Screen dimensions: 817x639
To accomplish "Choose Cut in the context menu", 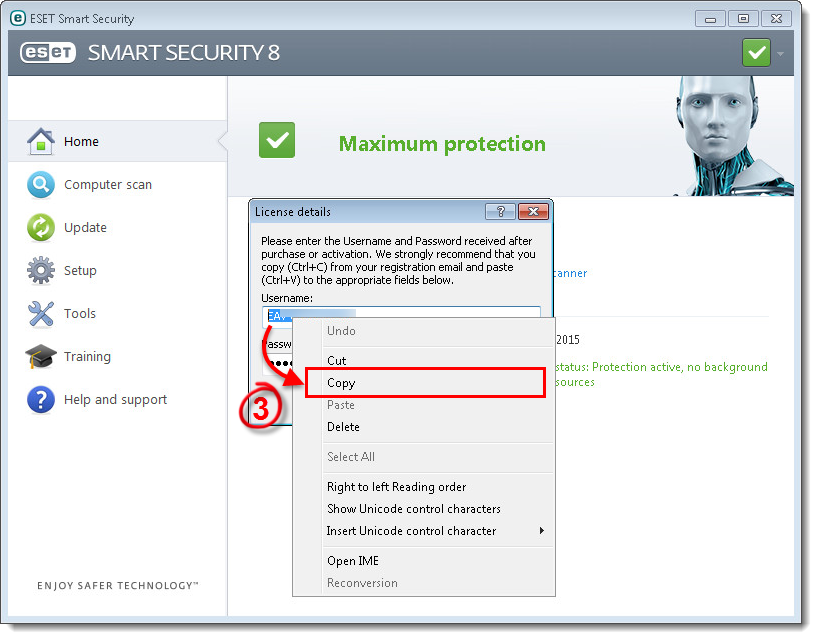I will 337,361.
